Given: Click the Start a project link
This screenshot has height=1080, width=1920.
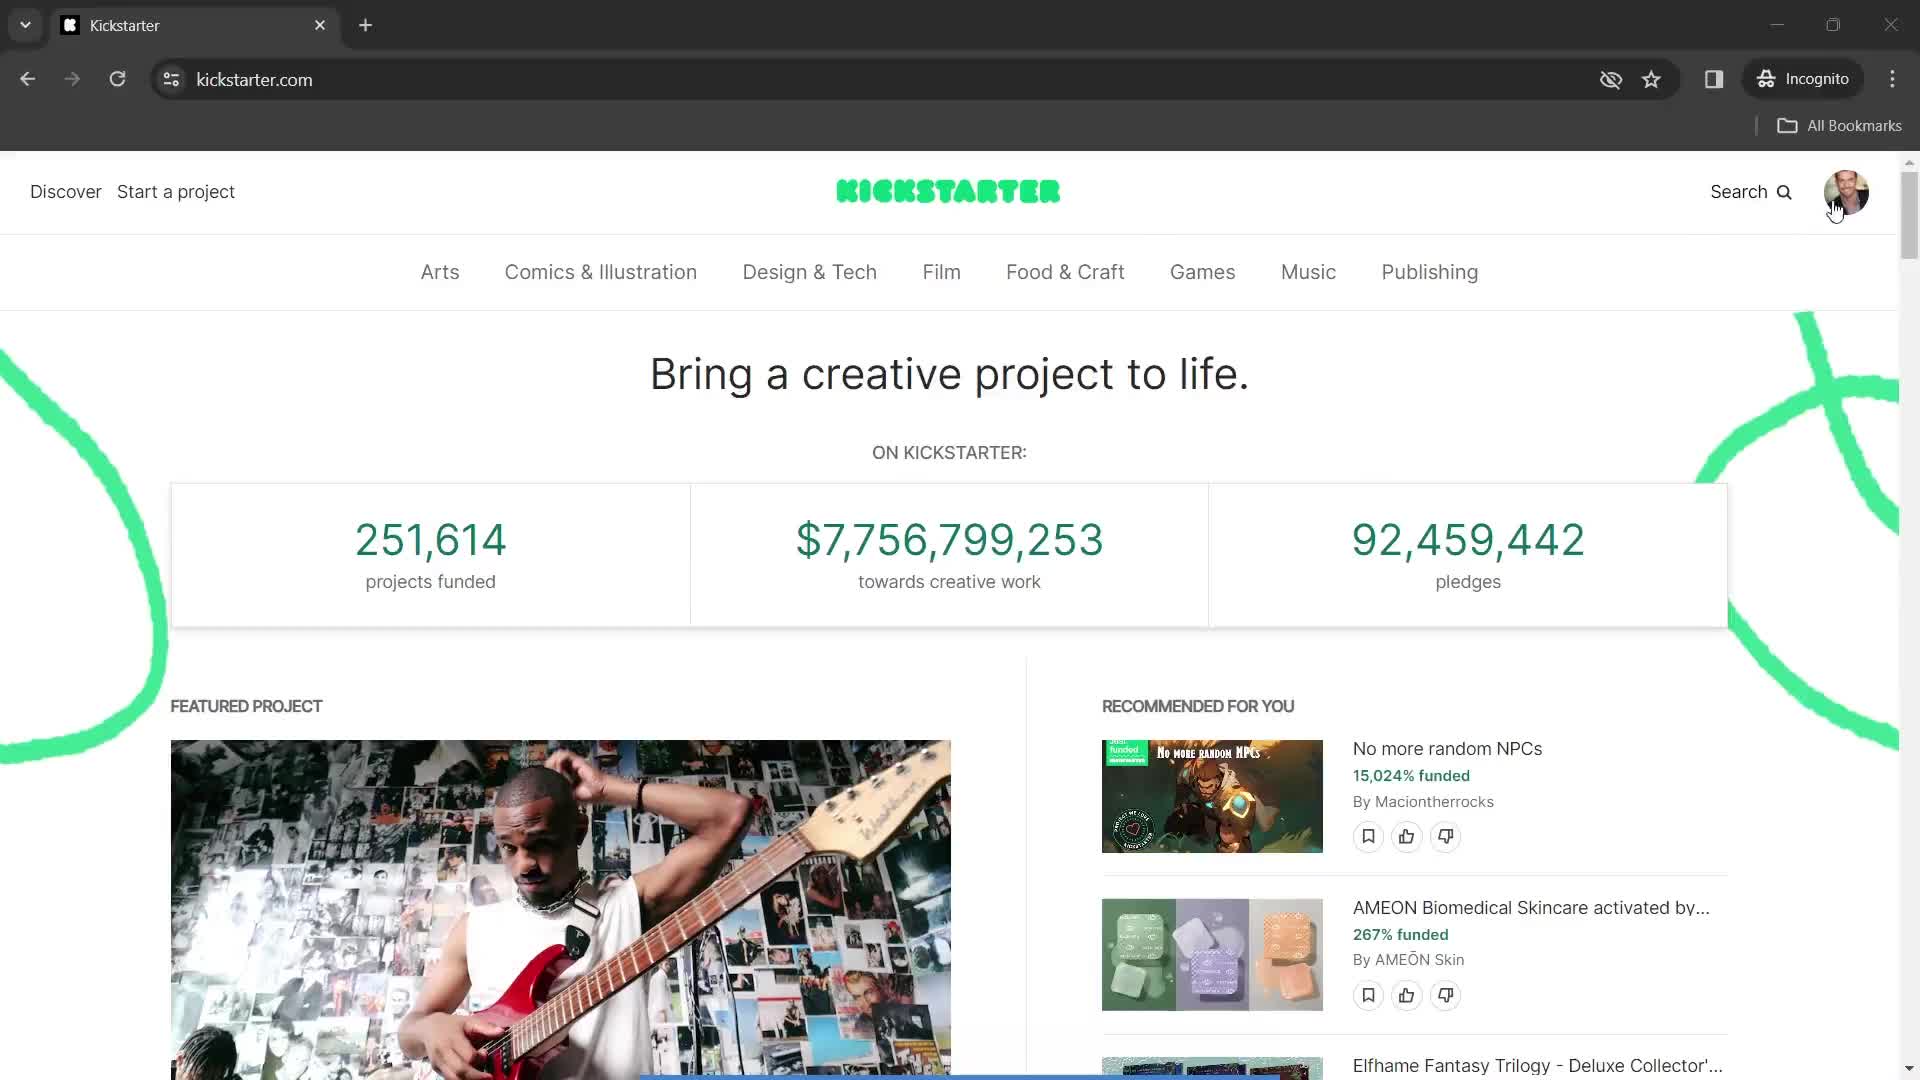Looking at the screenshot, I should point(175,193).
